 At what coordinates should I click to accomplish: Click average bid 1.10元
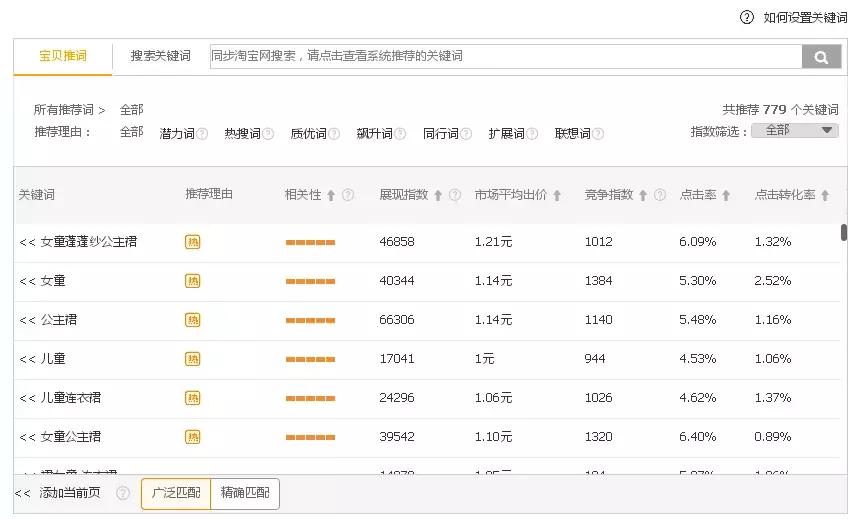[493, 437]
